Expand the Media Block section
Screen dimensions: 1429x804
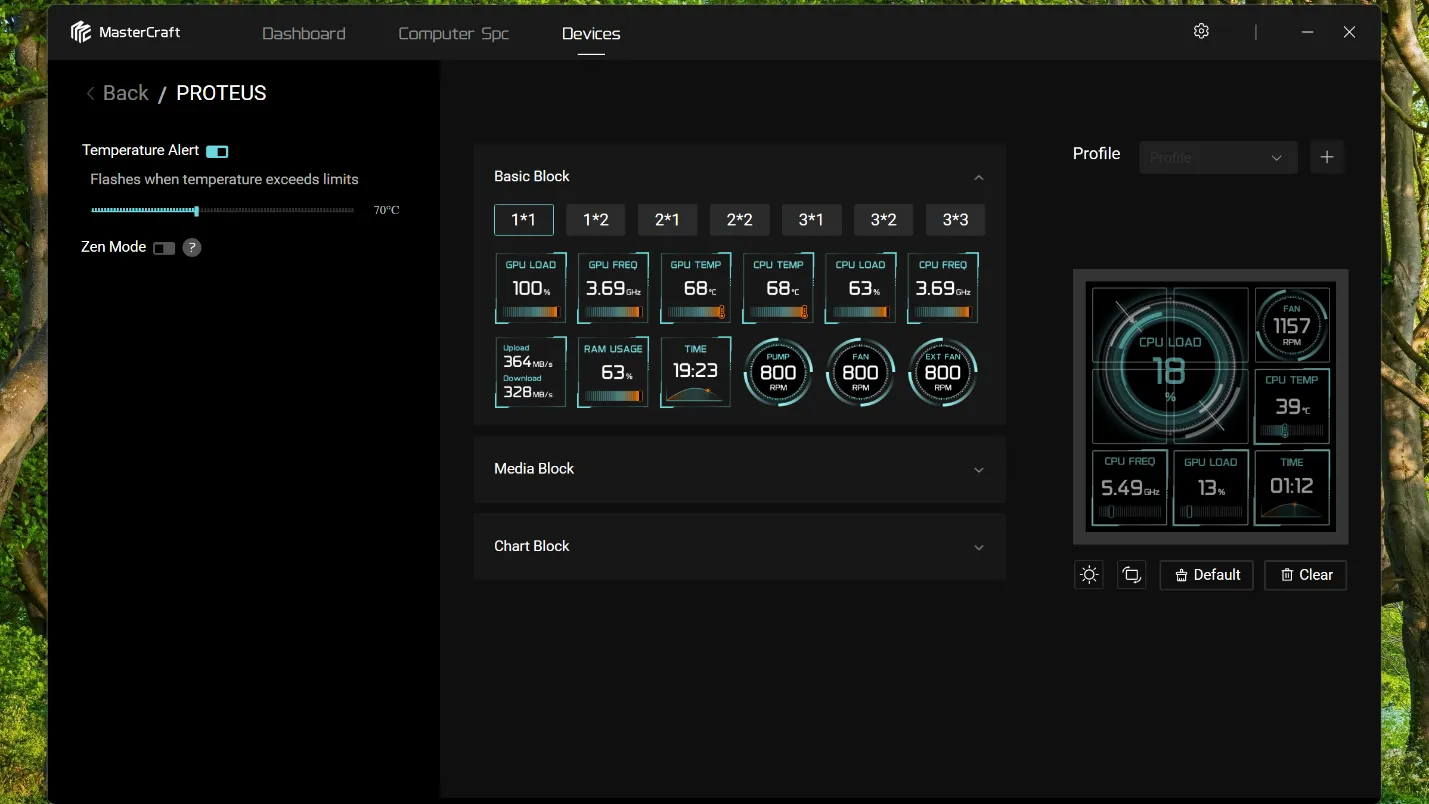pos(740,469)
